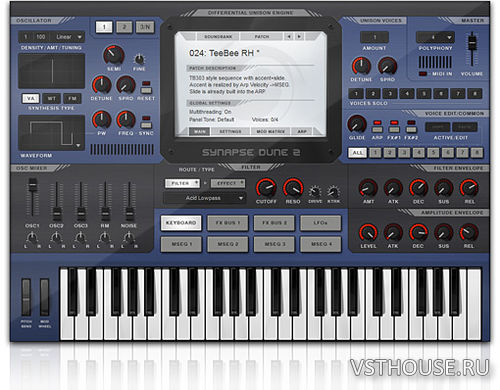This screenshot has height=390, width=500.
Task: Click the OSC1 pan knob
Action: pos(32,237)
